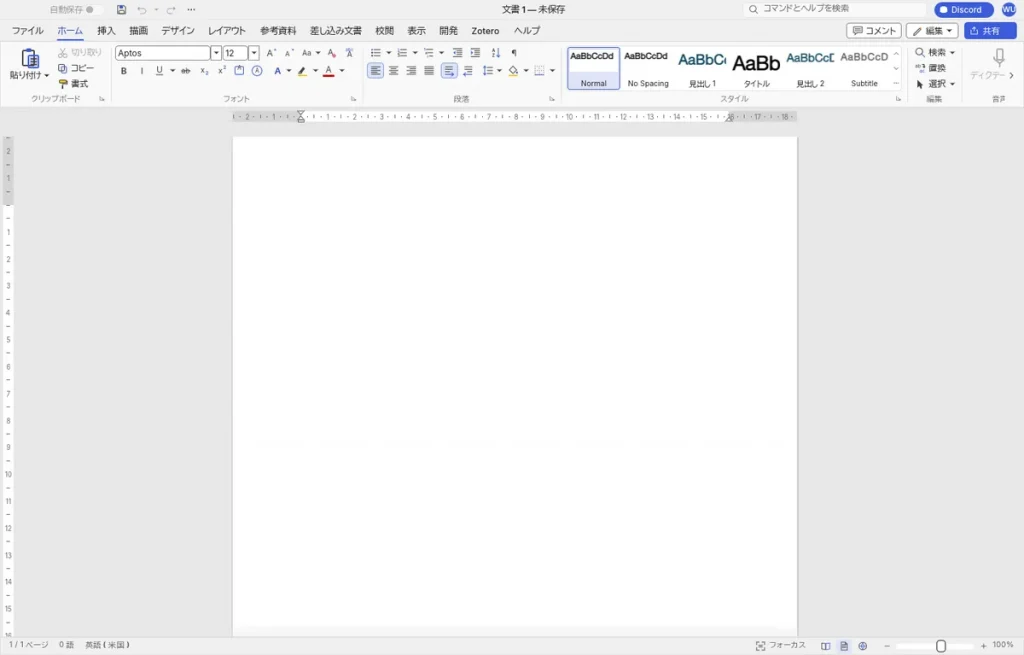Click the 書式 format painter button
The height and width of the screenshot is (655, 1024).
[x=74, y=84]
